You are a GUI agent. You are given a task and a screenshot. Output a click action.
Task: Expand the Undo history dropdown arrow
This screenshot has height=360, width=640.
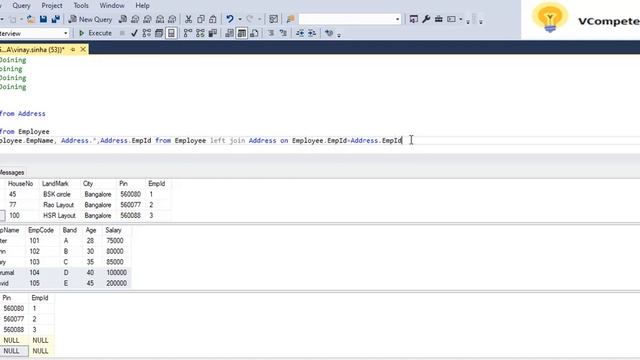click(x=240, y=19)
